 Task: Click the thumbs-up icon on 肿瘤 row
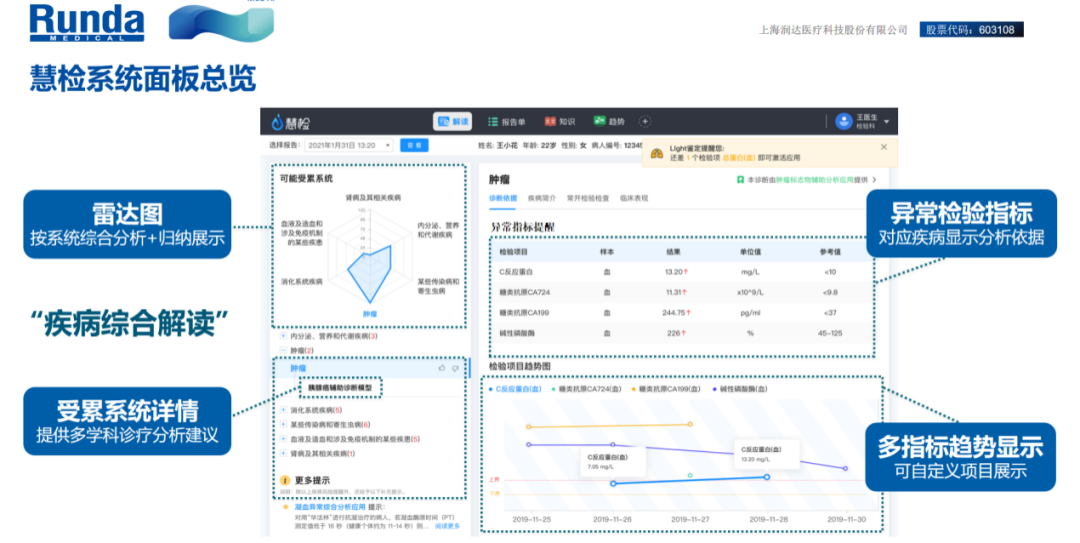coord(441,368)
